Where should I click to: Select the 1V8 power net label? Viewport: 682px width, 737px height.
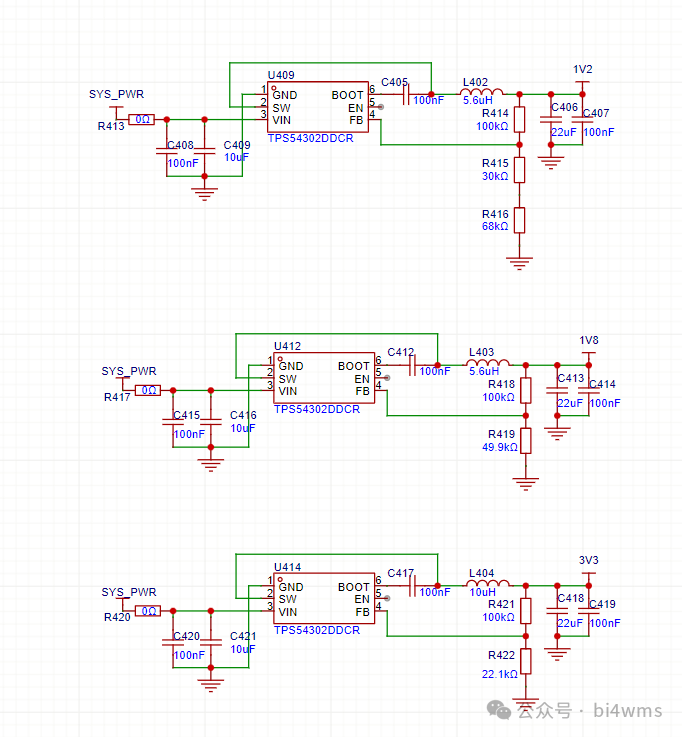[589, 340]
